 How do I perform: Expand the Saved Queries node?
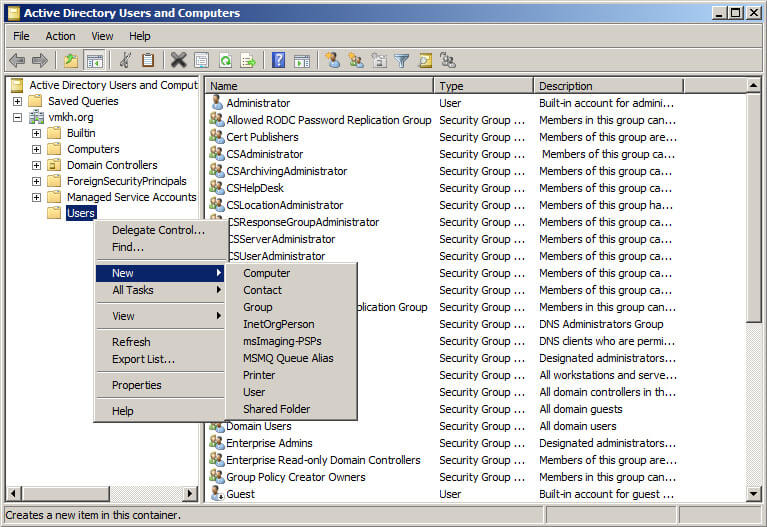pos(18,101)
